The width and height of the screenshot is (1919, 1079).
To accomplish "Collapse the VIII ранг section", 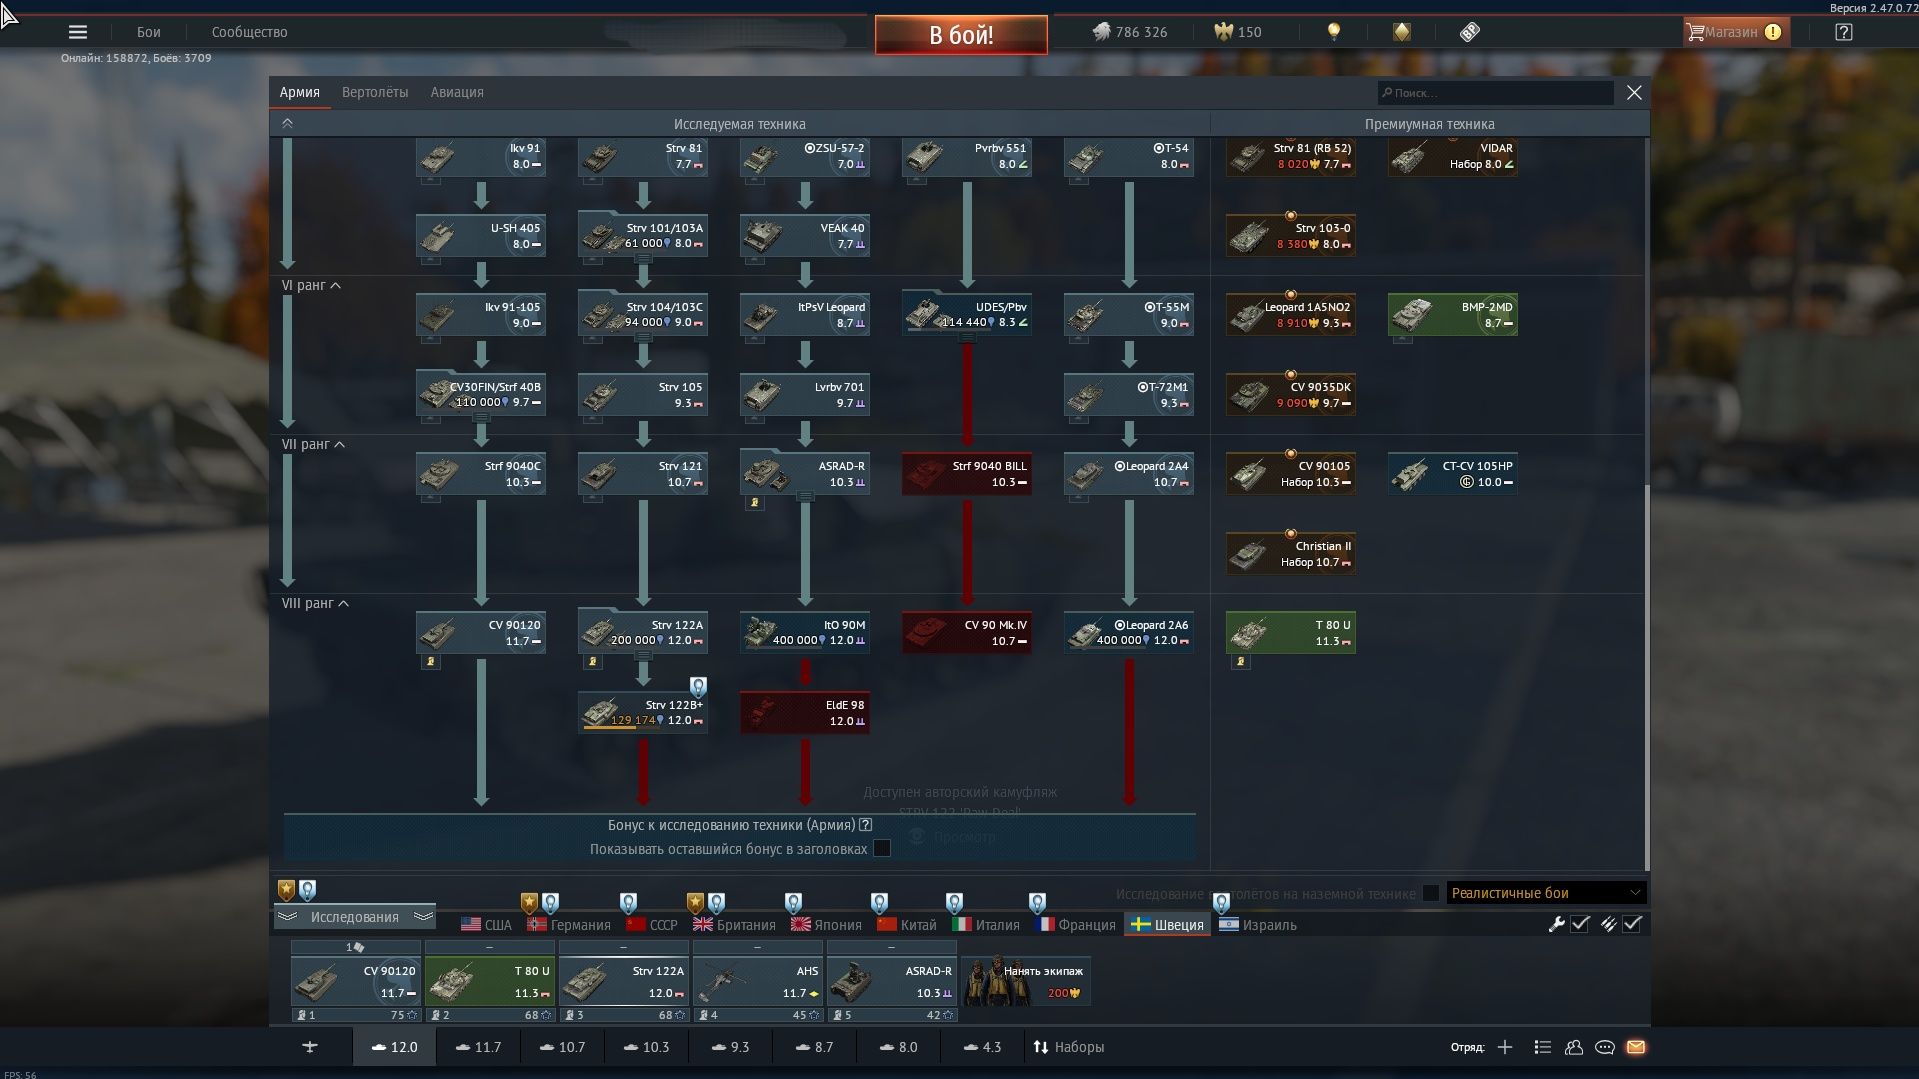I will tap(315, 603).
